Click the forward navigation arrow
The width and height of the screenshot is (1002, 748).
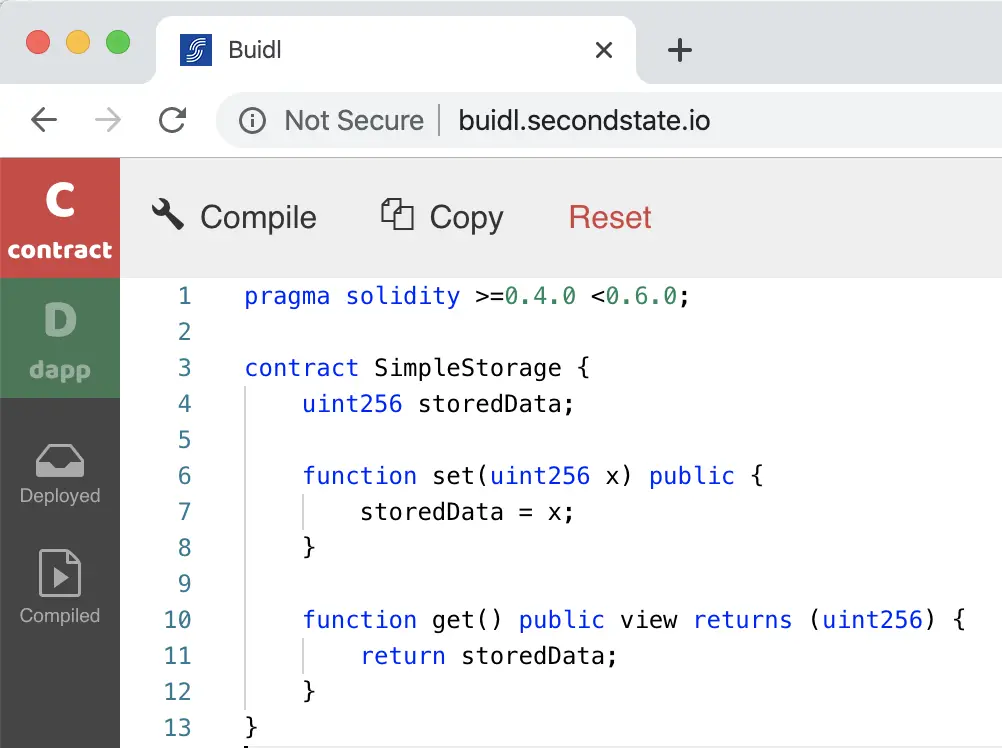(108, 121)
